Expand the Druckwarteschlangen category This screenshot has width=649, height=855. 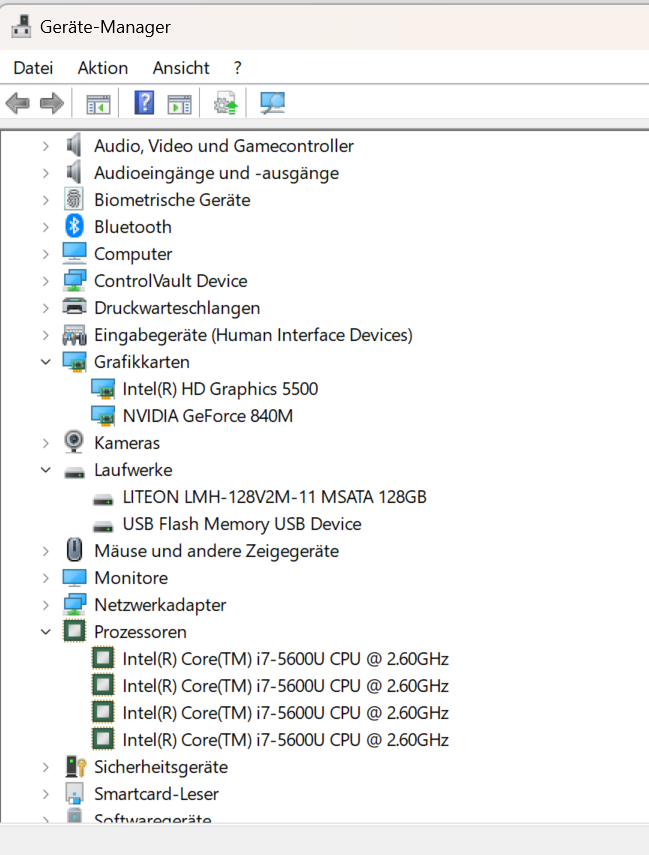pos(46,308)
